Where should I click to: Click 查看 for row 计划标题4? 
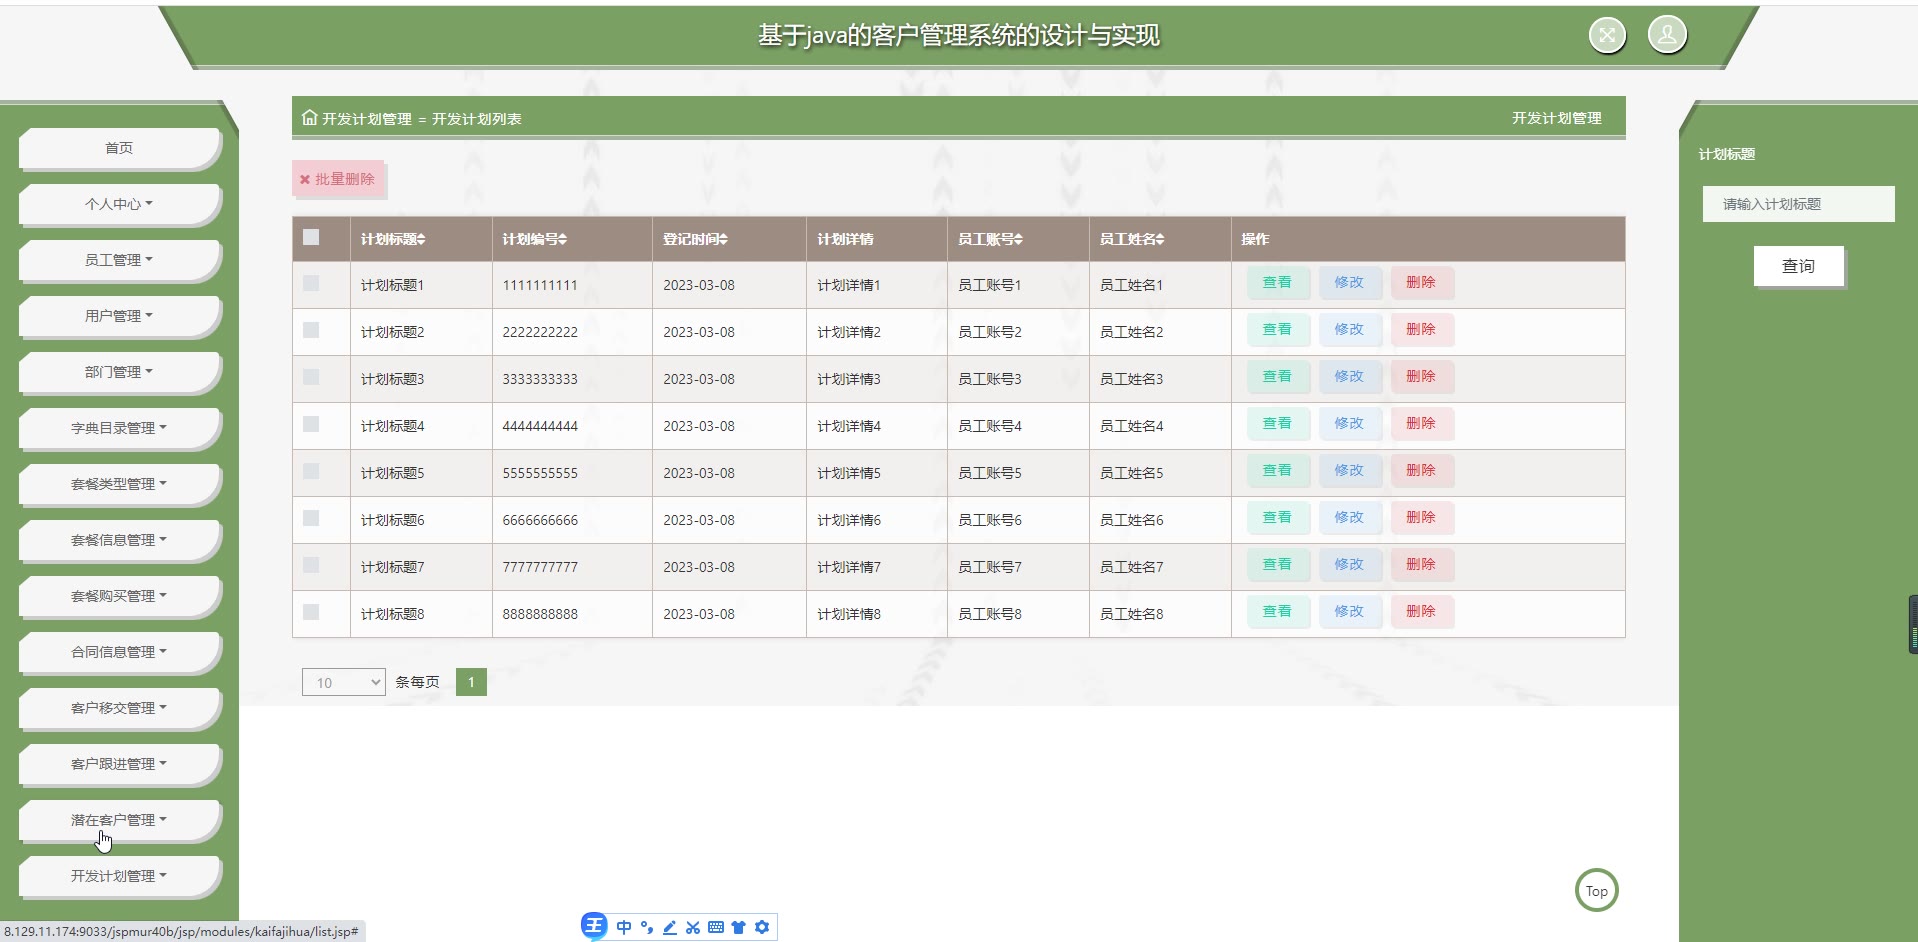1277,424
